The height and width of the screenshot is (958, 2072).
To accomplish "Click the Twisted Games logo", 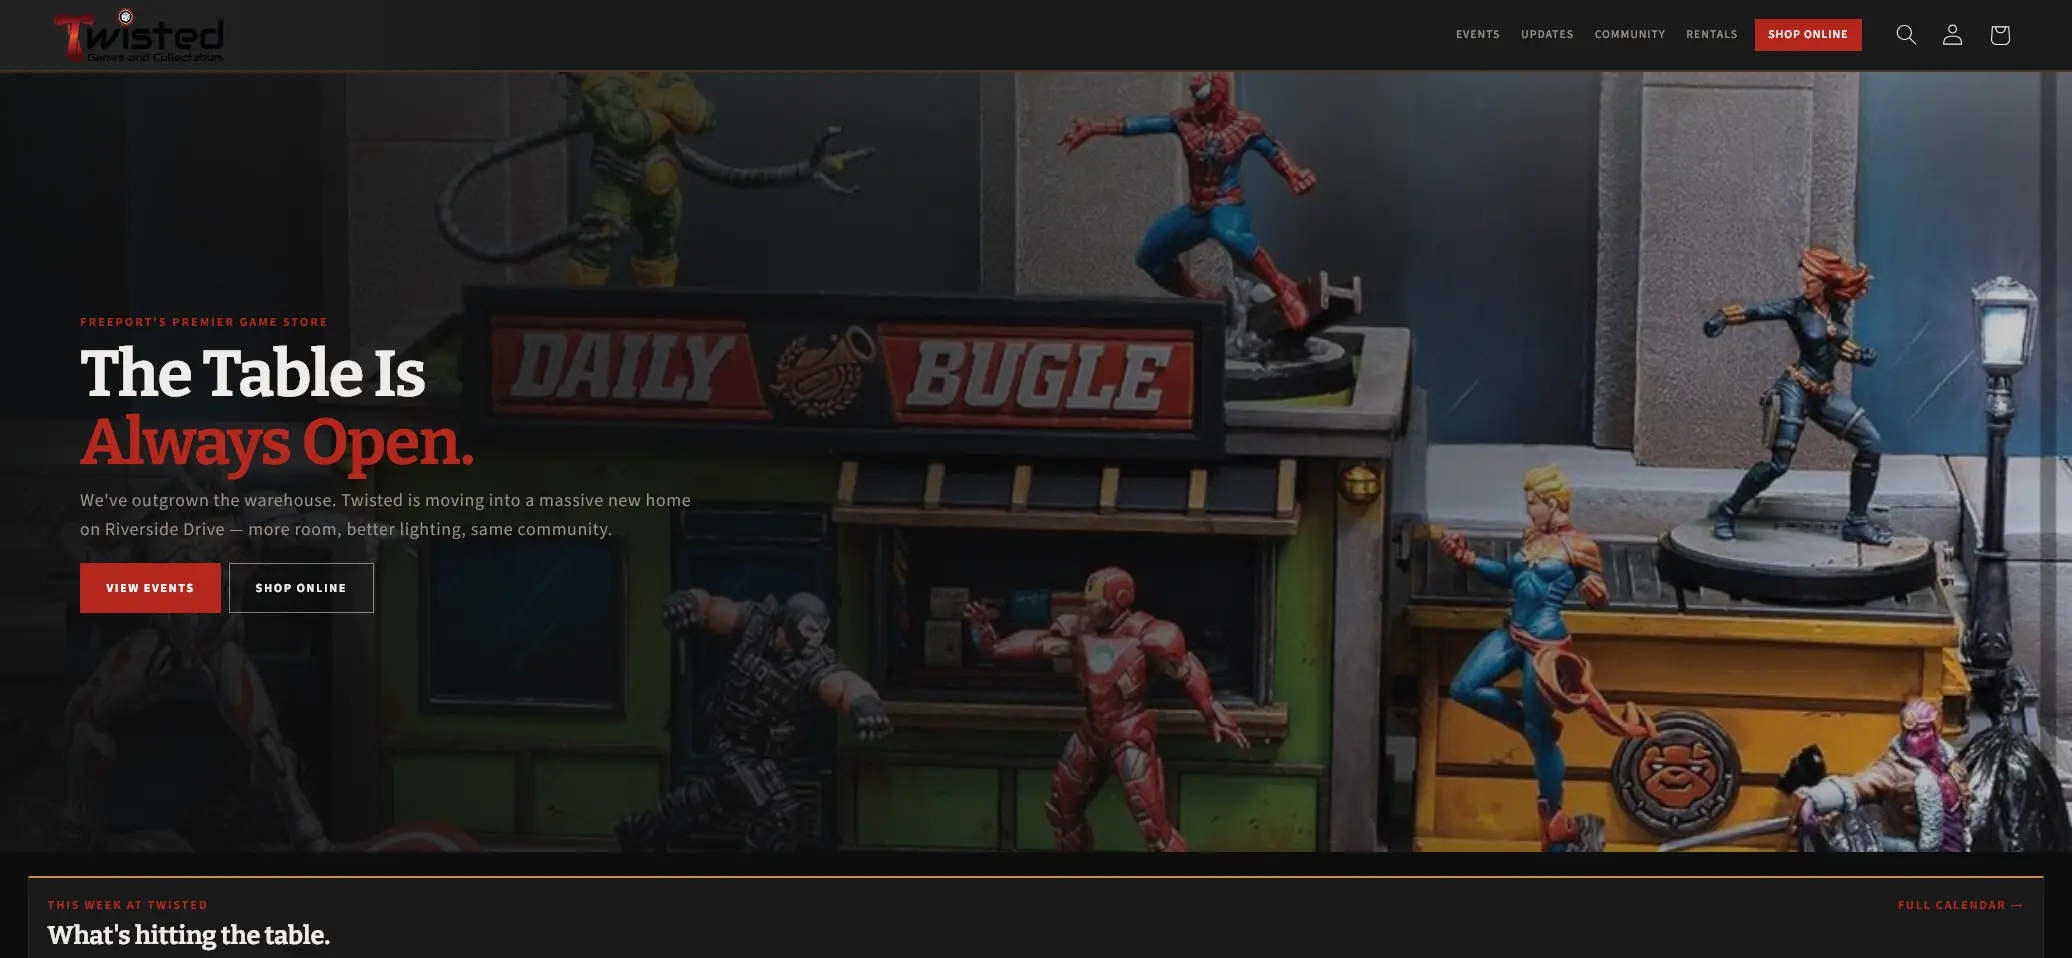I will coord(139,36).
